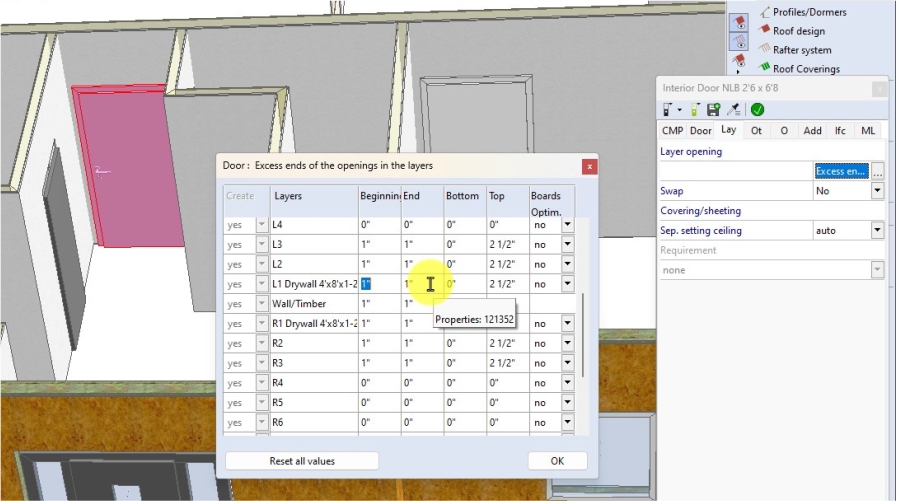Toggle the top eye visibility button
Screen dimensions: 898x501
(x=739, y=22)
